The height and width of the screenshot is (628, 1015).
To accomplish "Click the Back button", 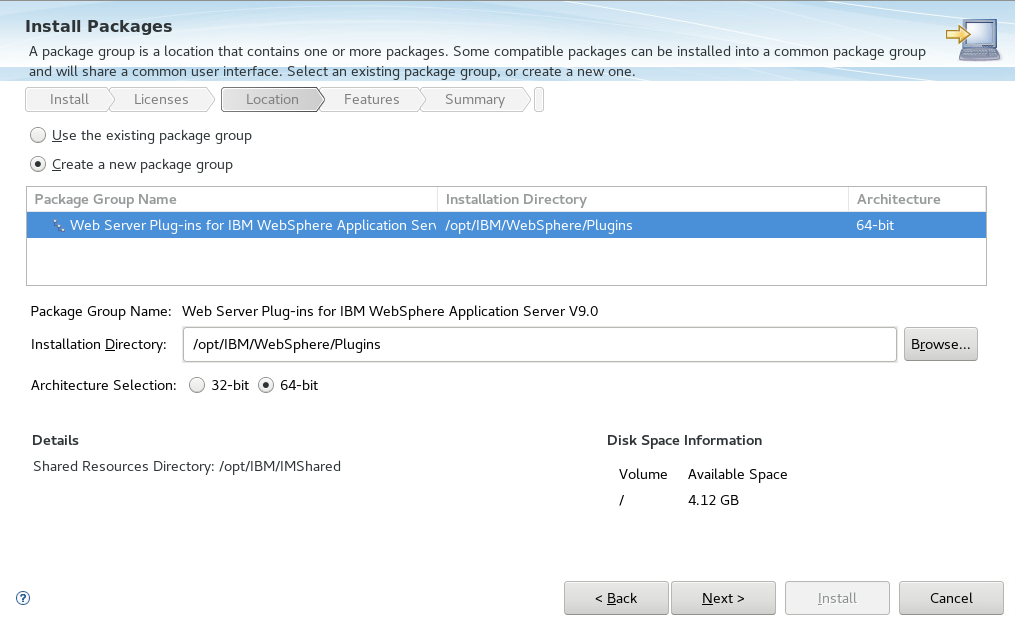I will [616, 598].
